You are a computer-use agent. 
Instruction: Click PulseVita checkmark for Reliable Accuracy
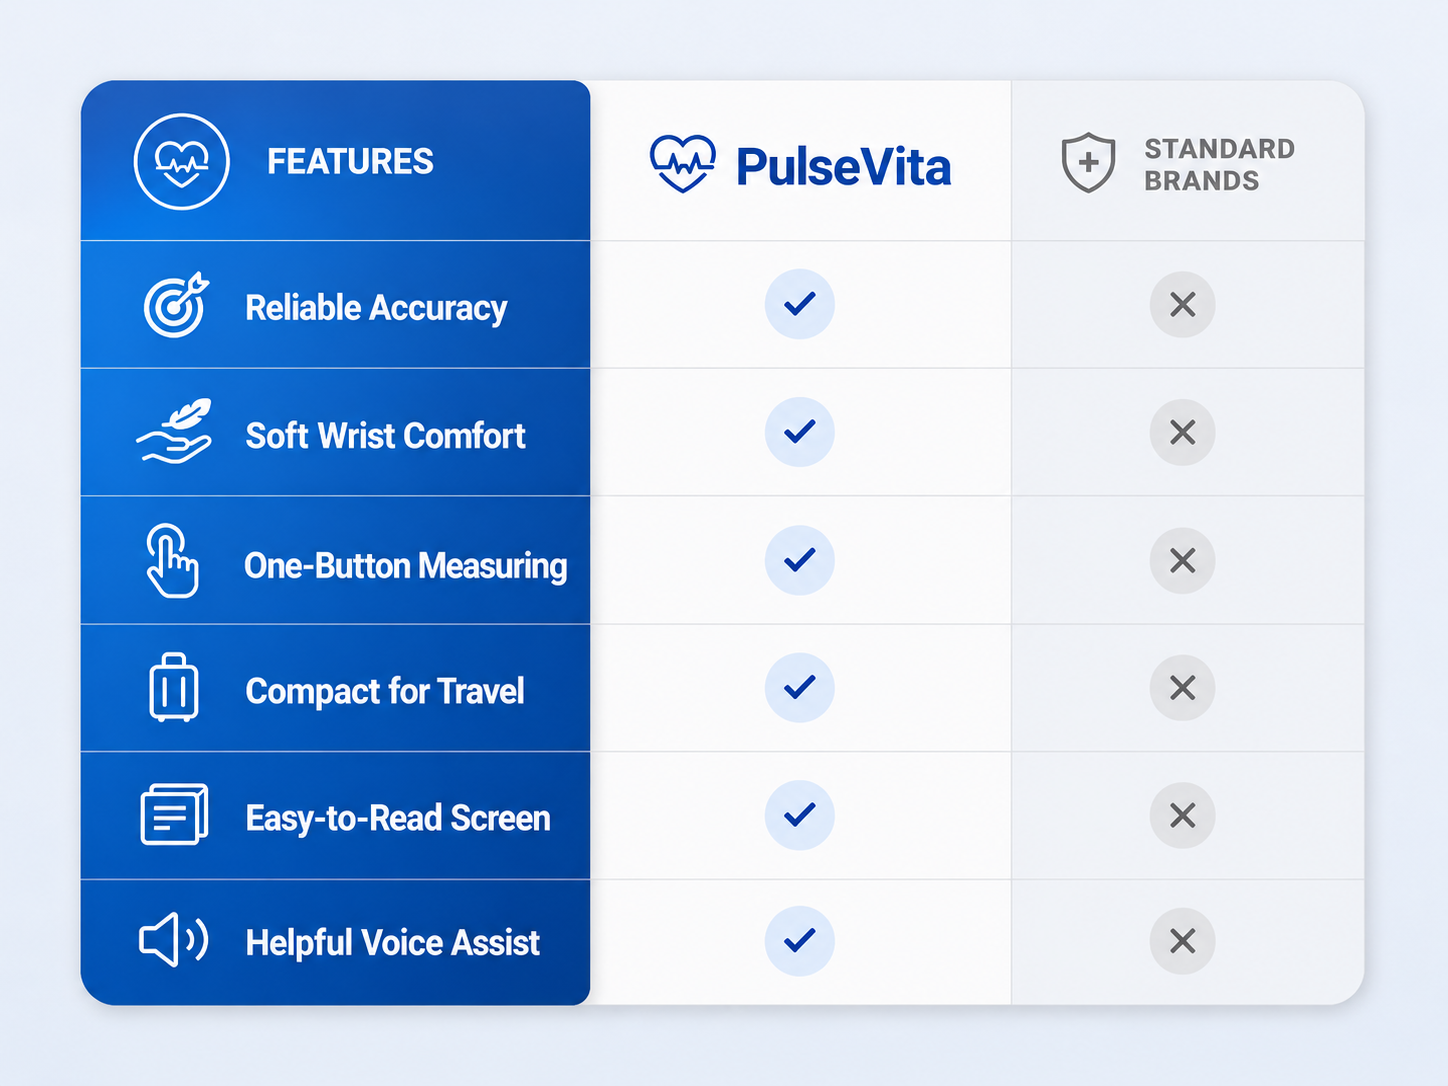pyautogui.click(x=800, y=304)
